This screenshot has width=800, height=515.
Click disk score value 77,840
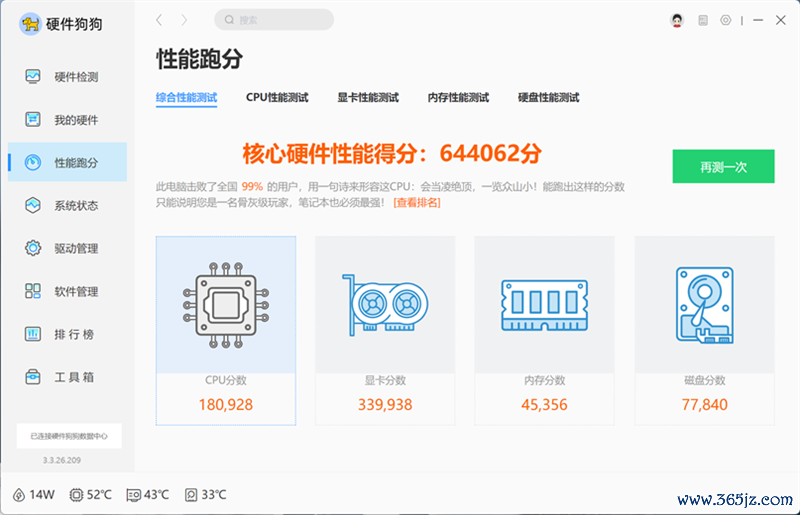(705, 405)
